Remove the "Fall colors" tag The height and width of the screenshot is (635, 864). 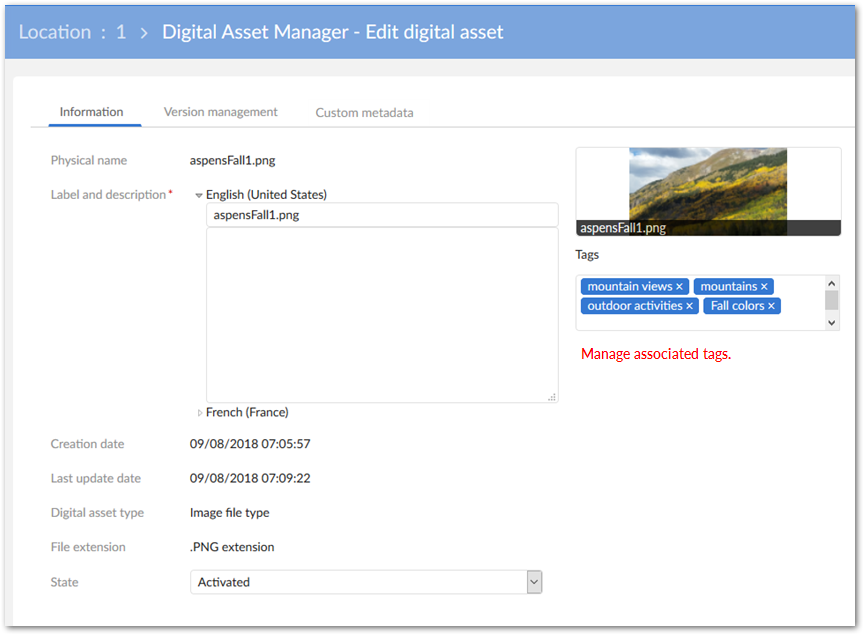click(x=772, y=305)
